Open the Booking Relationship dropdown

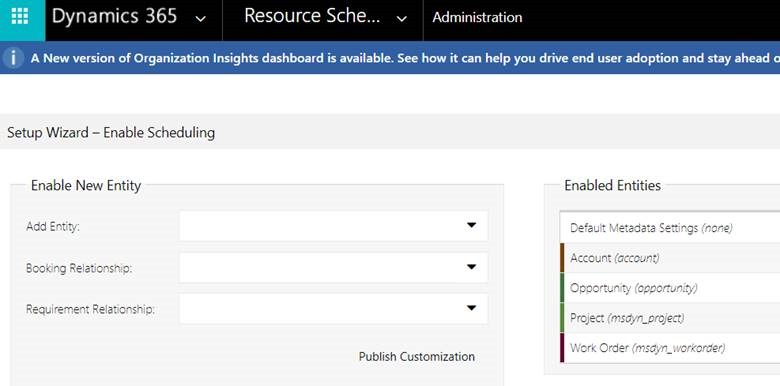pos(333,268)
